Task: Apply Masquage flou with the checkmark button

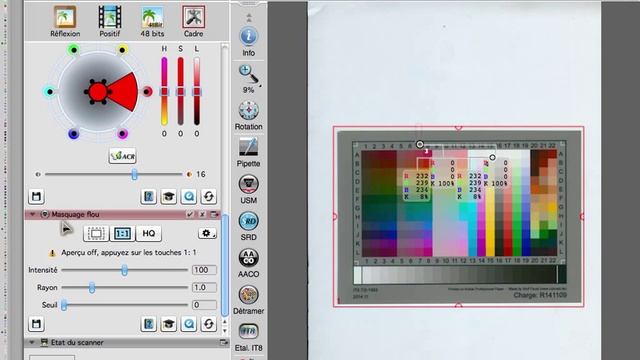Action: [190, 214]
